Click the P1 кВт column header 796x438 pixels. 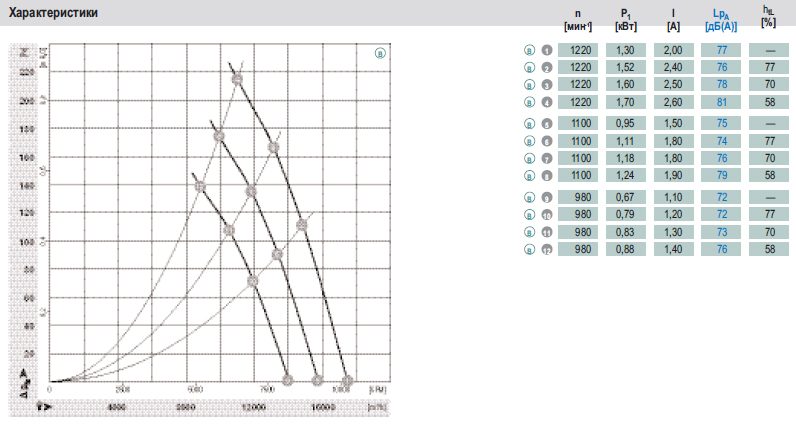(x=625, y=20)
